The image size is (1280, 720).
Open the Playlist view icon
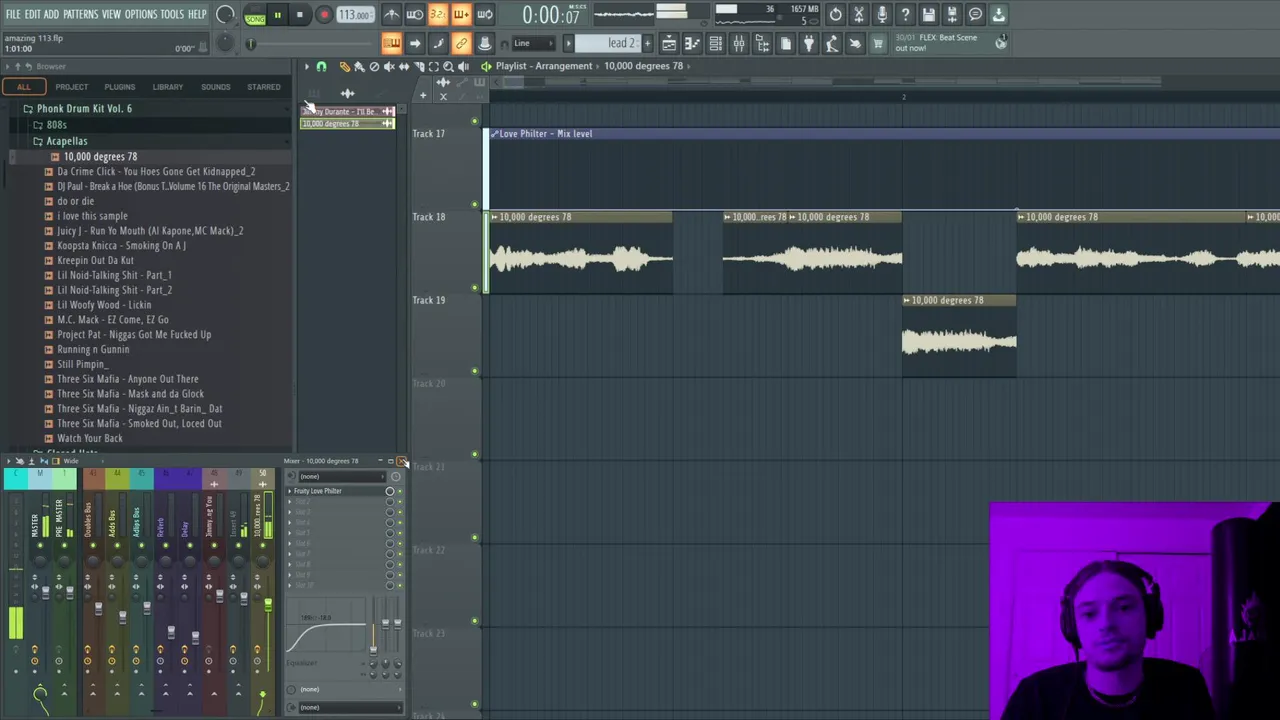point(669,43)
